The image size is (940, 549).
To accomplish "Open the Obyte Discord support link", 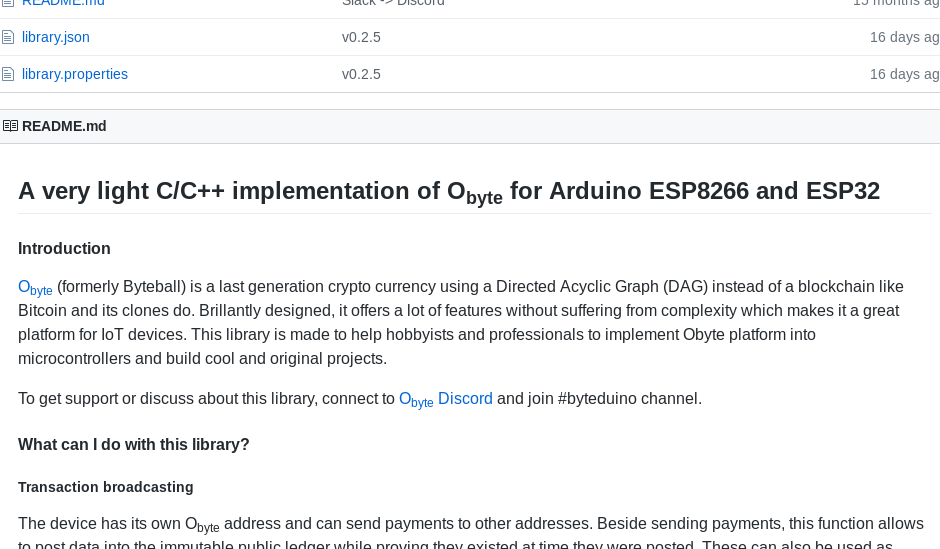I will (x=445, y=400).
